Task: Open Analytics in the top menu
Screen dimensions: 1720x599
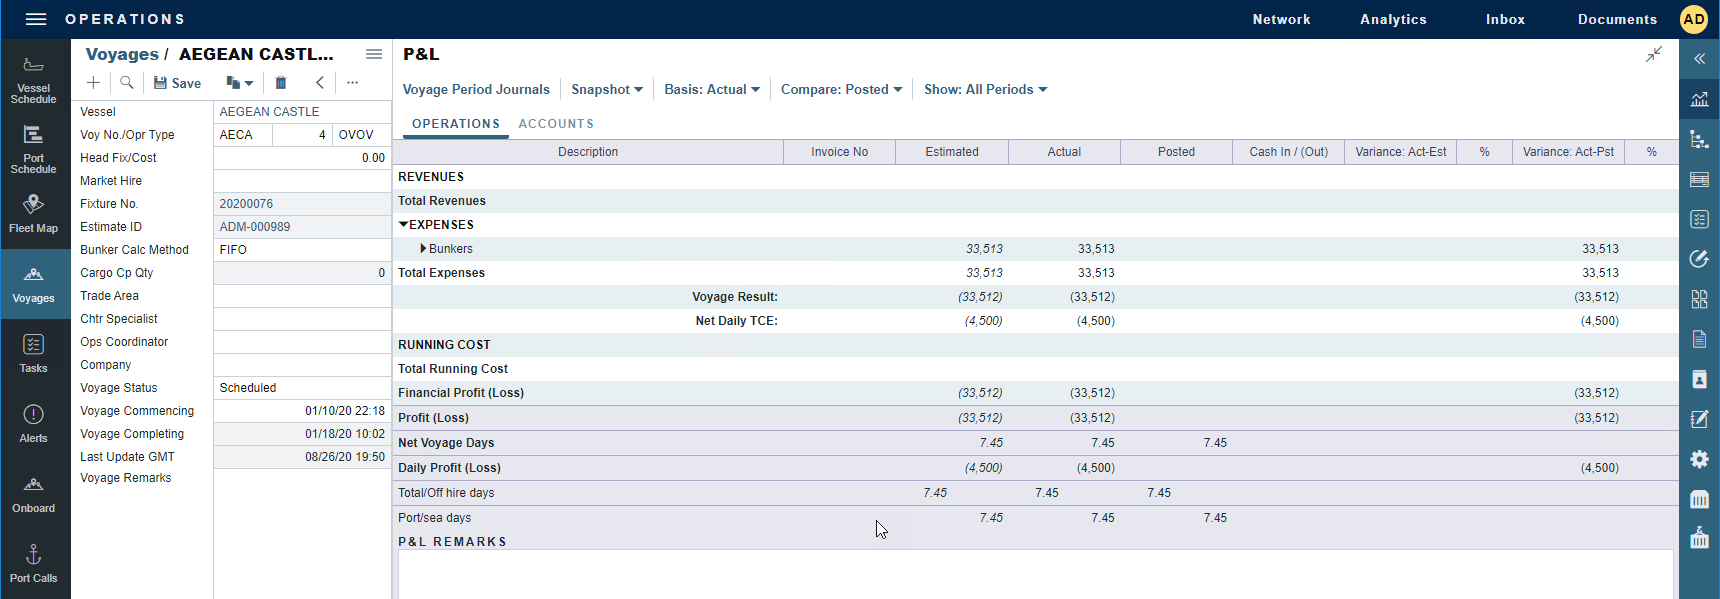Action: click(x=1392, y=19)
